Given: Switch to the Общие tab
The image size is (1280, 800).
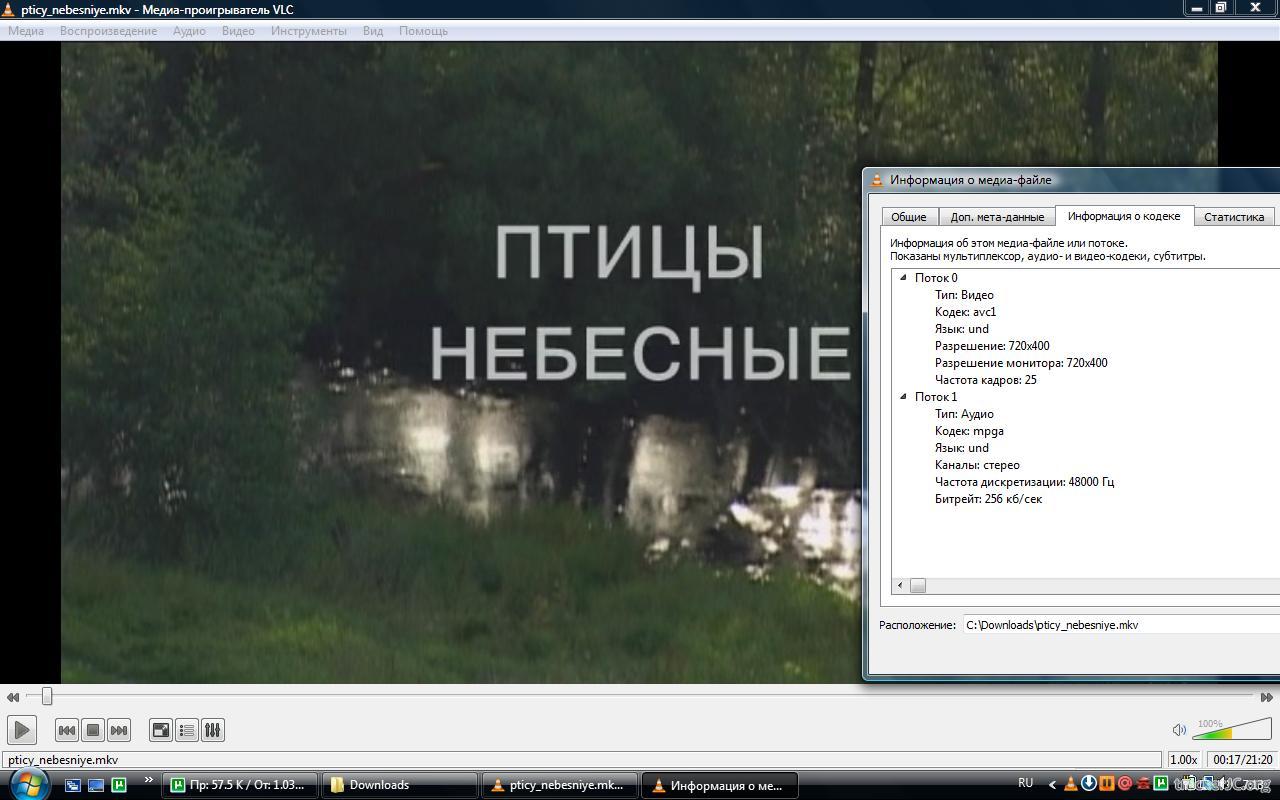Looking at the screenshot, I should coord(908,217).
